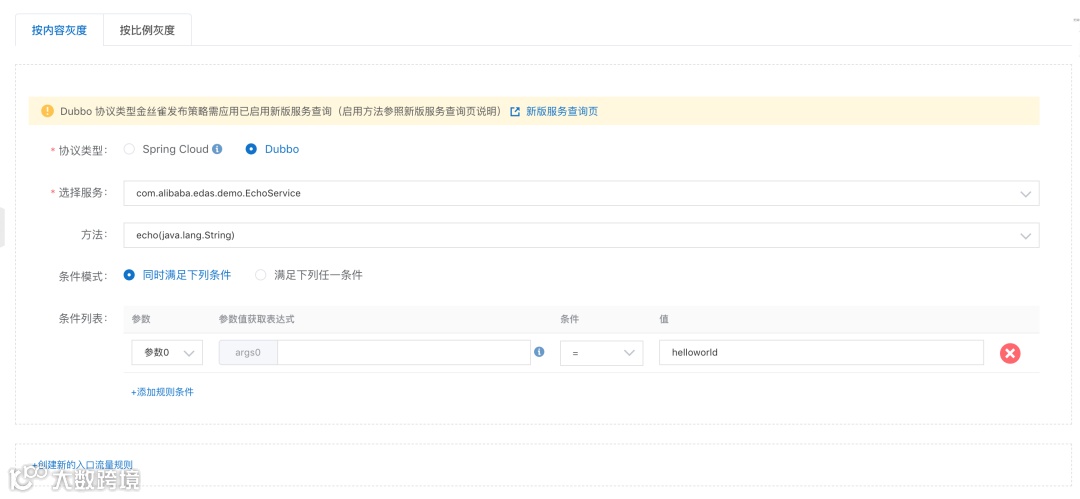This screenshot has height=499, width=1080.
Task: Select 同时满足下列条件 radio option
Action: point(129,275)
